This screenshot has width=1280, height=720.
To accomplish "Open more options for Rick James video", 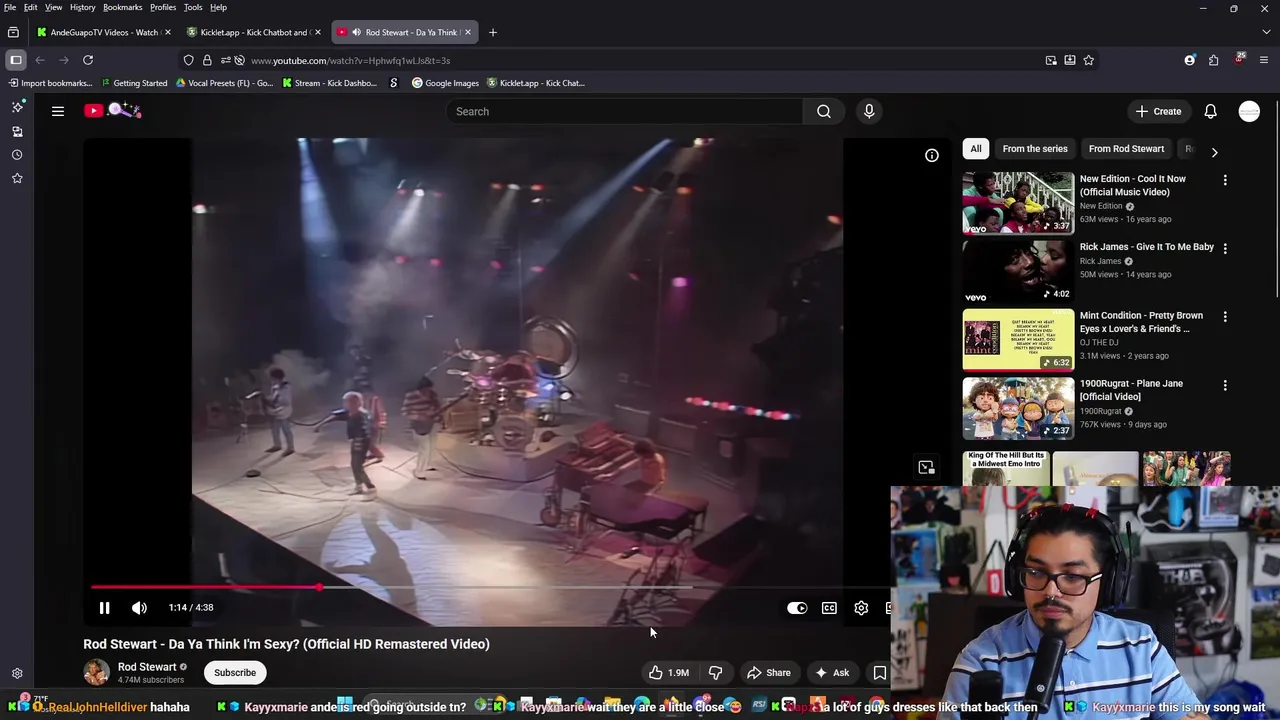I will (1225, 248).
